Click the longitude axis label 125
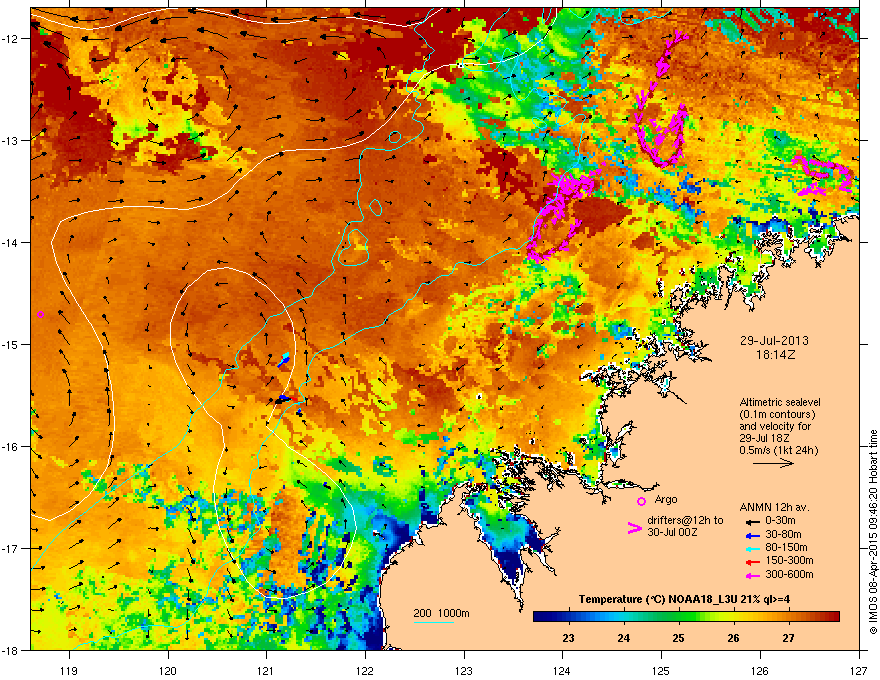880x680 pixels. tap(661, 670)
